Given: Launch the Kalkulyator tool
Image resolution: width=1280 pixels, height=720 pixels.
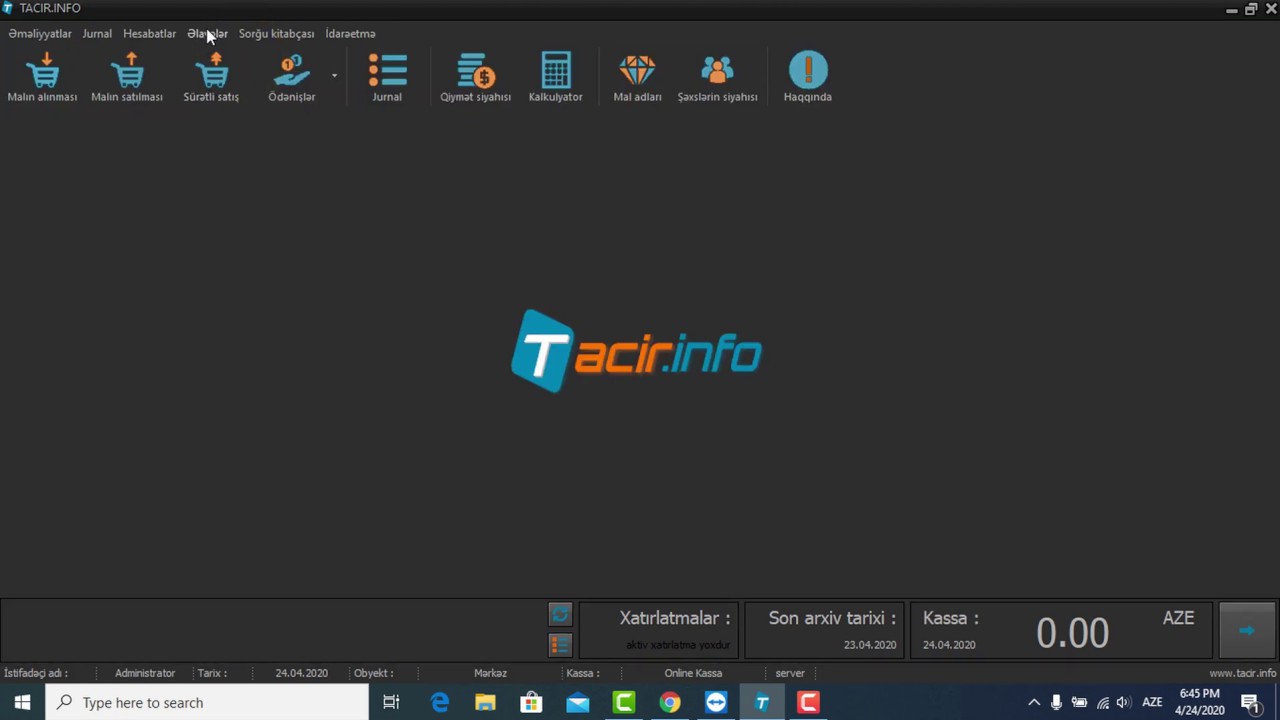Looking at the screenshot, I should pyautogui.click(x=556, y=78).
